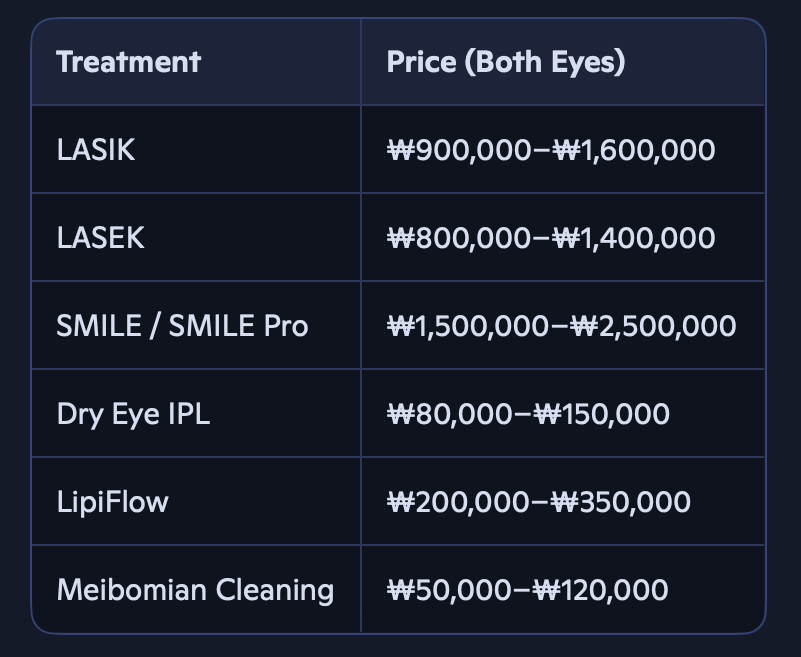Select the Dry Eye IPL cell
The height and width of the screenshot is (657, 801).
click(196, 413)
